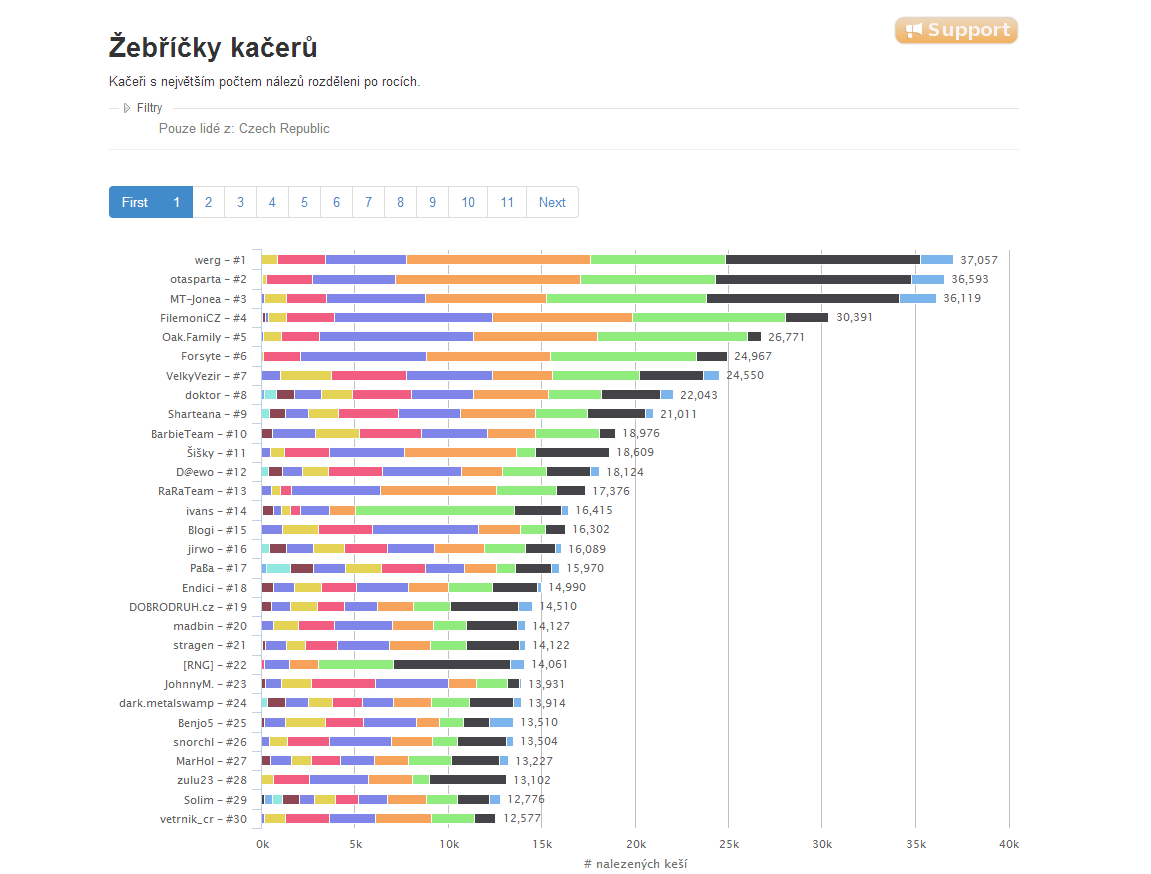Click the First pagination button
This screenshot has height=874, width=1151.
(x=134, y=203)
